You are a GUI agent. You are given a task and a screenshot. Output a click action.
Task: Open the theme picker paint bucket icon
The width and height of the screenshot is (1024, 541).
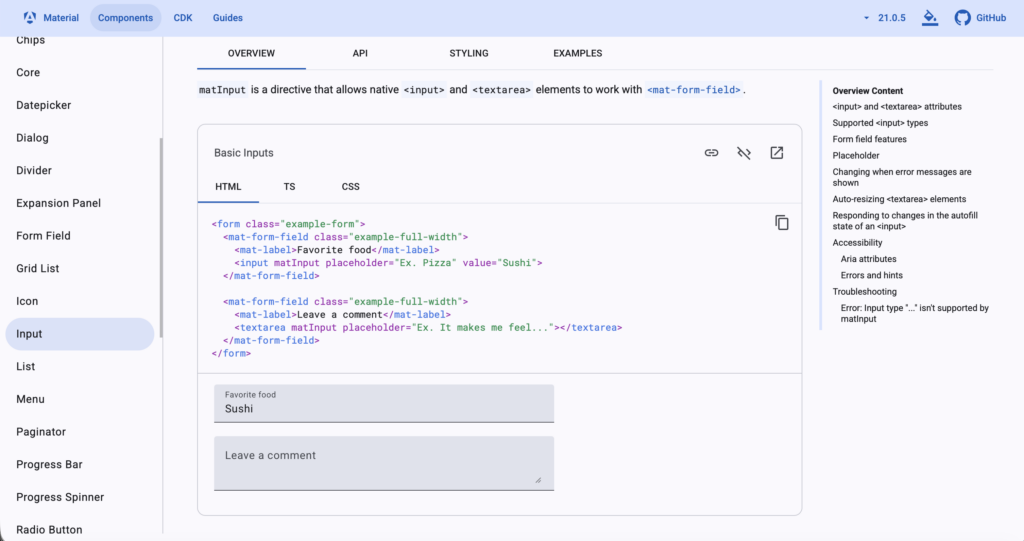(930, 18)
